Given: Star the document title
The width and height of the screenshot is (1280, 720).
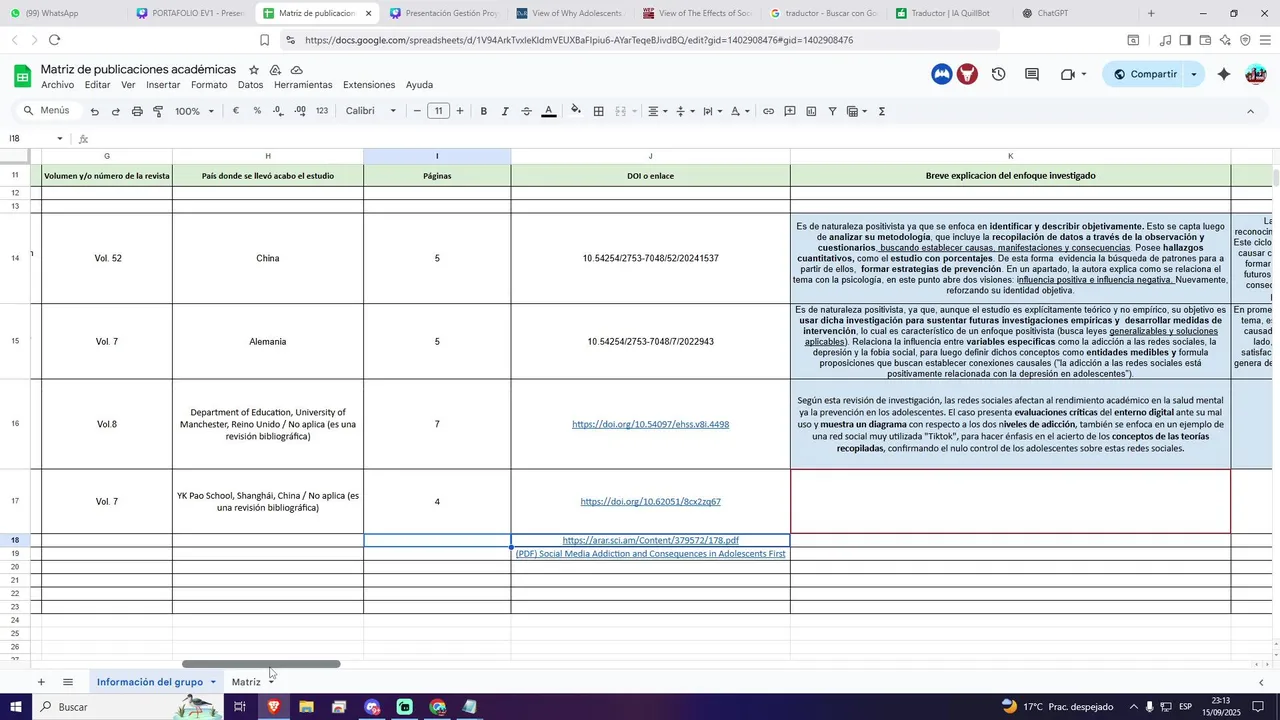Looking at the screenshot, I should (x=254, y=70).
